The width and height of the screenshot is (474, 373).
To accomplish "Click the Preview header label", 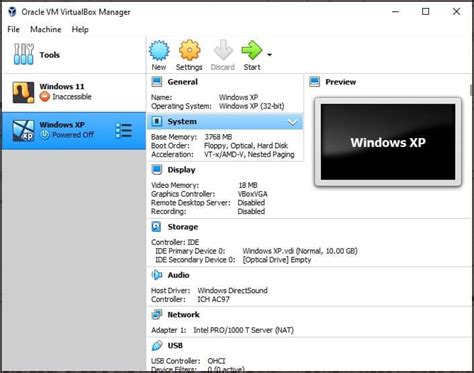I will [340, 82].
